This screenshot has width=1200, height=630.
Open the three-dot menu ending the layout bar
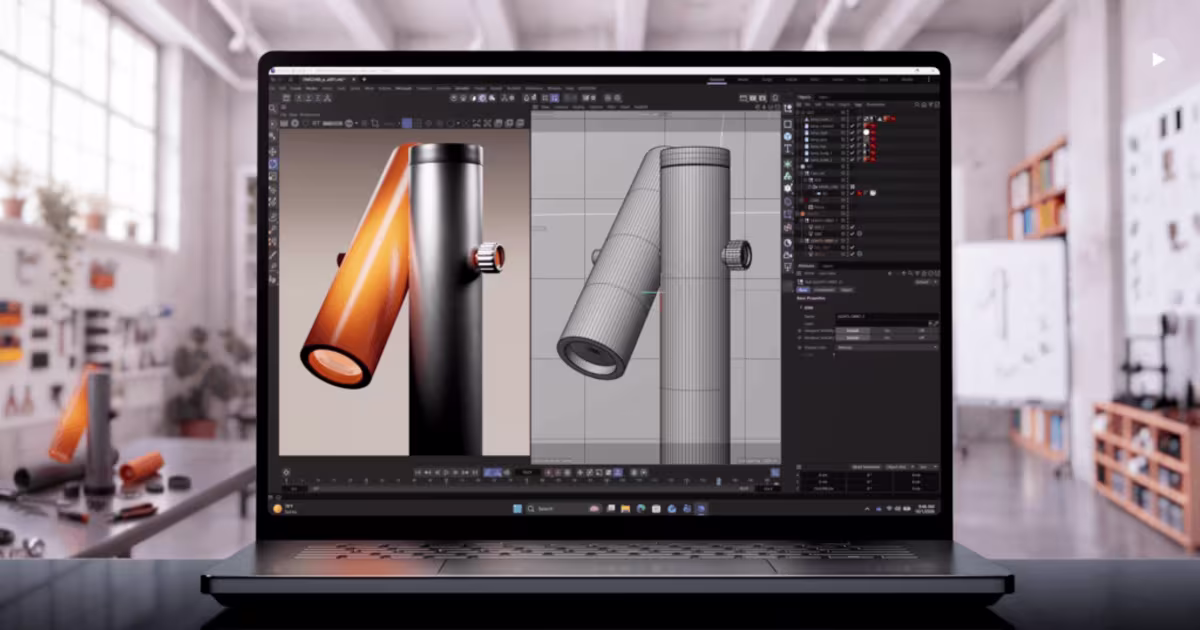point(928,79)
